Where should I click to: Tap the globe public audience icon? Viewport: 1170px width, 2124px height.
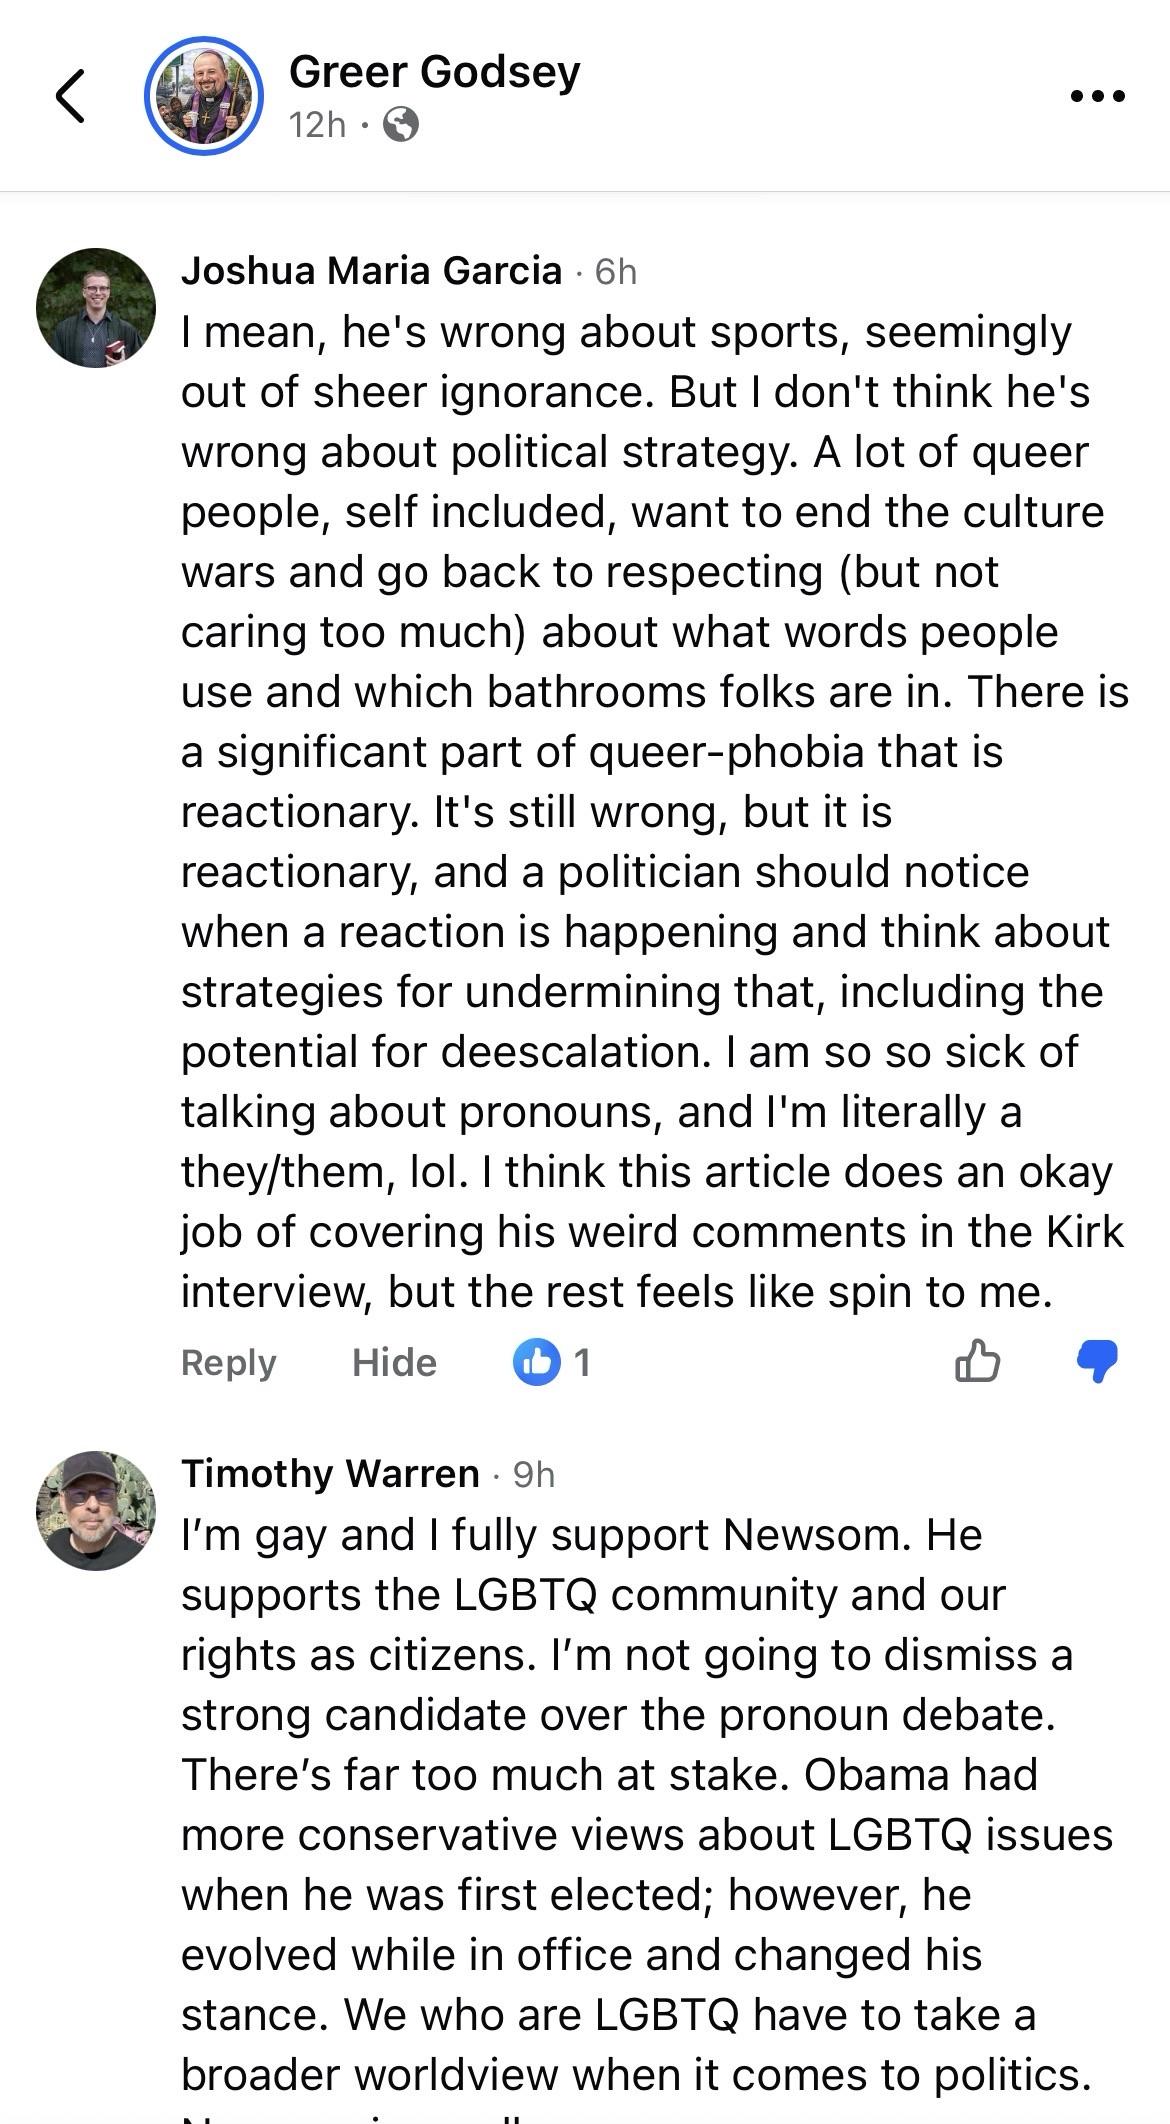click(401, 125)
